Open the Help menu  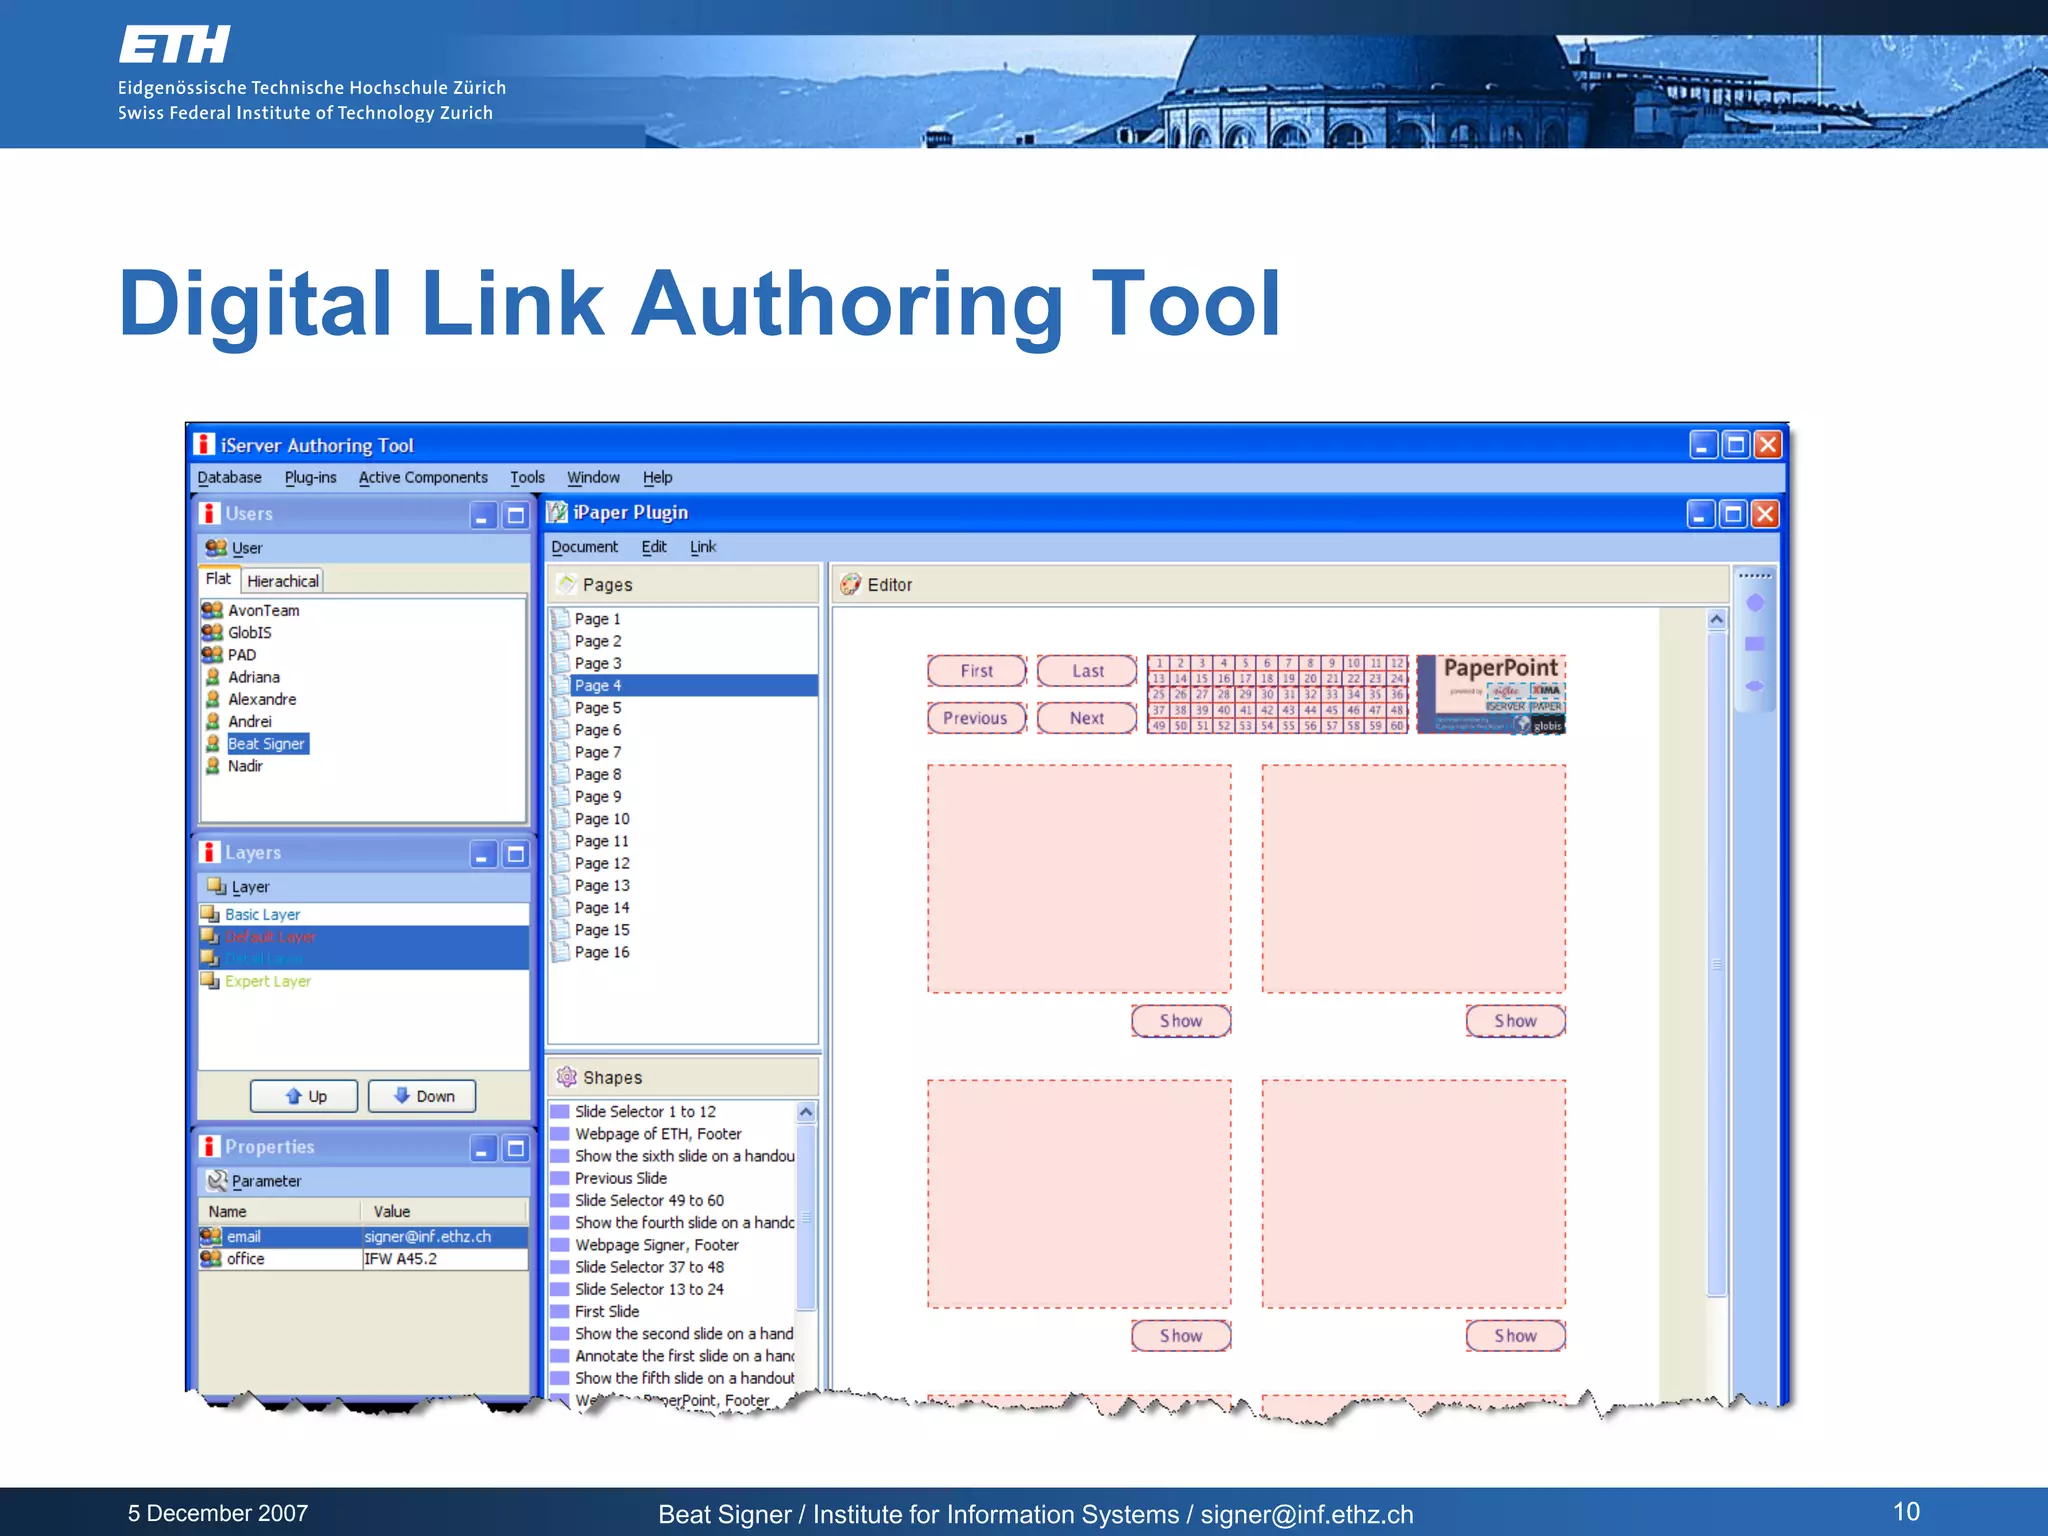pos(657,478)
